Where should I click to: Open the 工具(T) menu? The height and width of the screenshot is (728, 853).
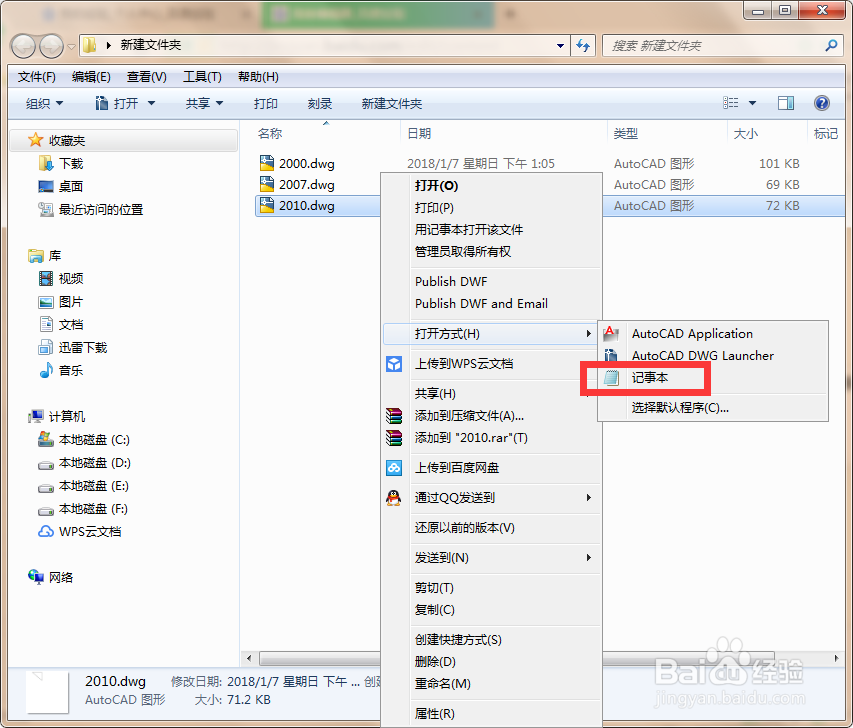point(202,77)
